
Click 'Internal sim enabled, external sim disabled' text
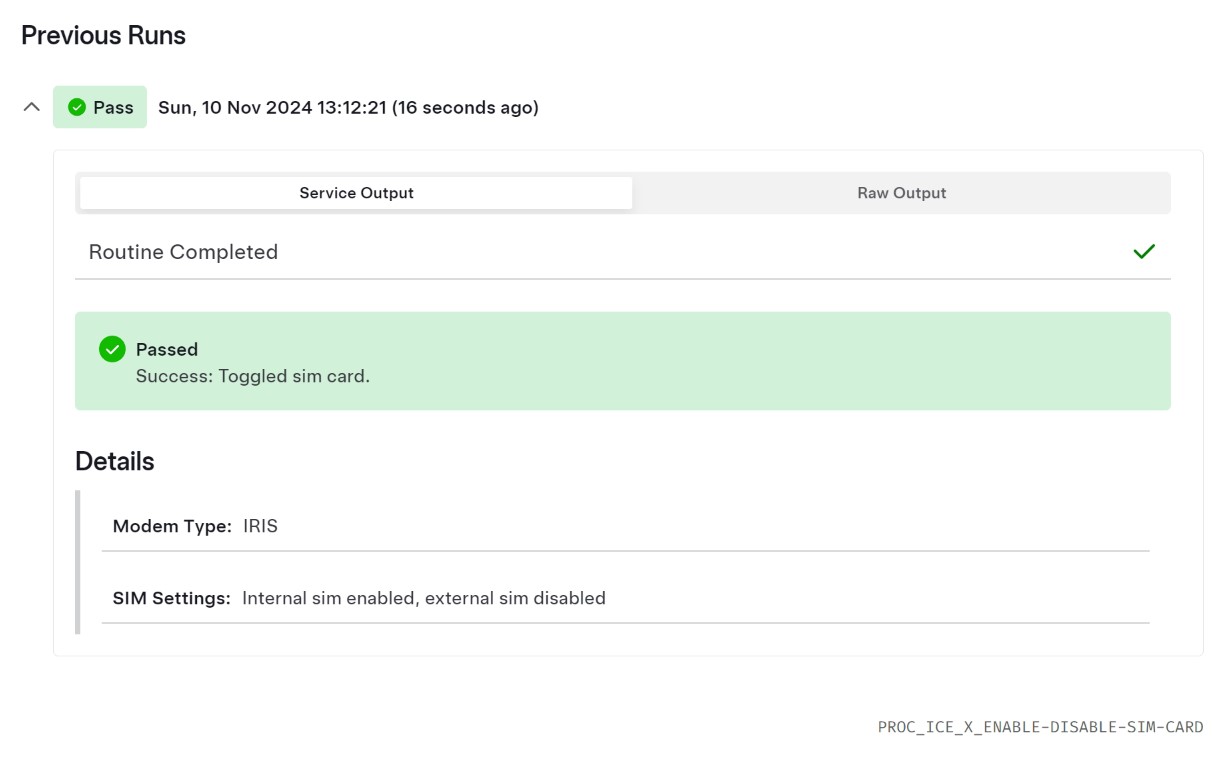pyautogui.click(x=424, y=598)
